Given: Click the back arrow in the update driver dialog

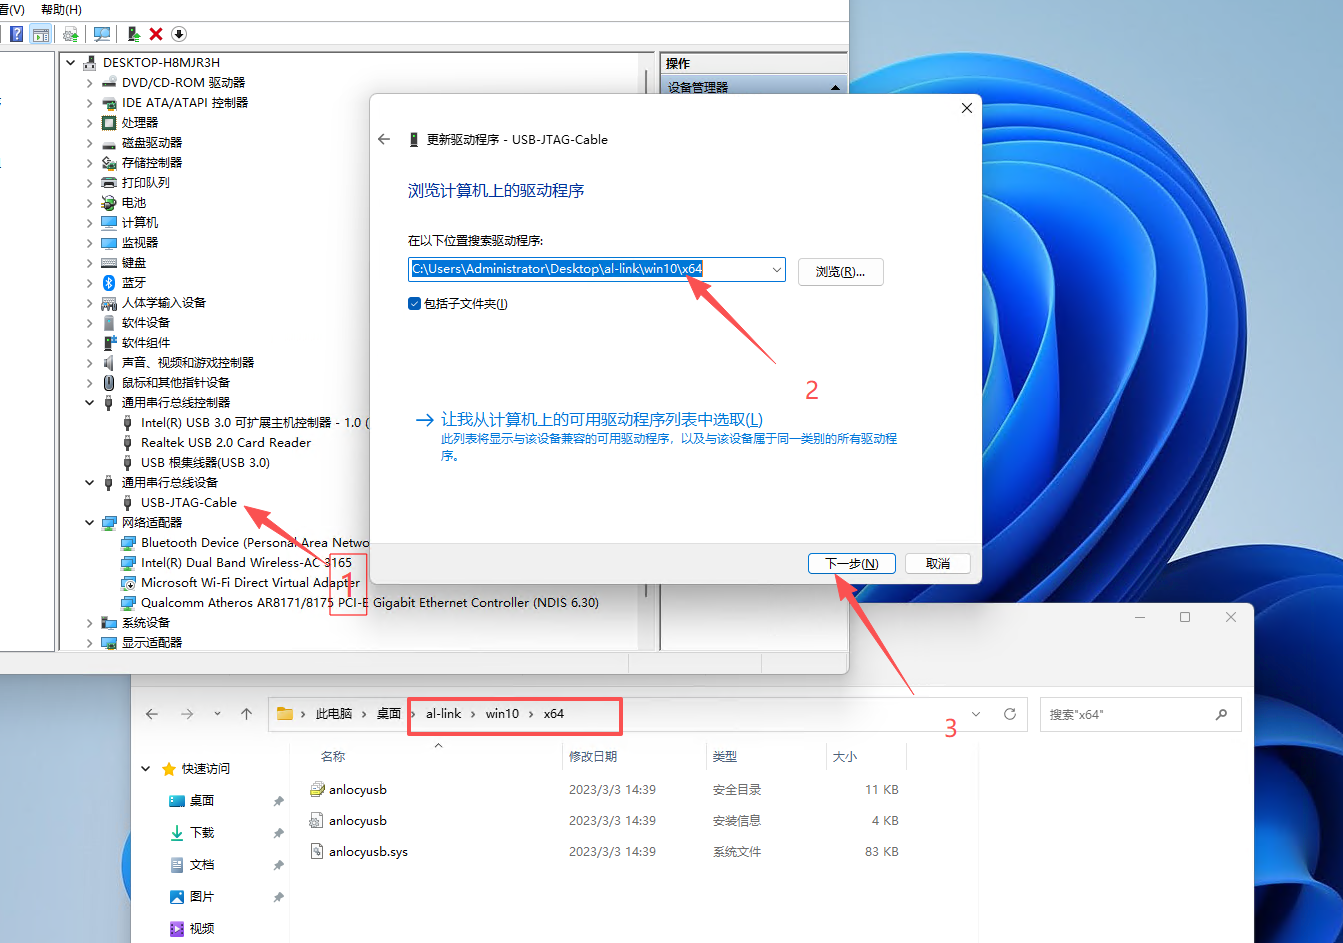Looking at the screenshot, I should point(384,139).
